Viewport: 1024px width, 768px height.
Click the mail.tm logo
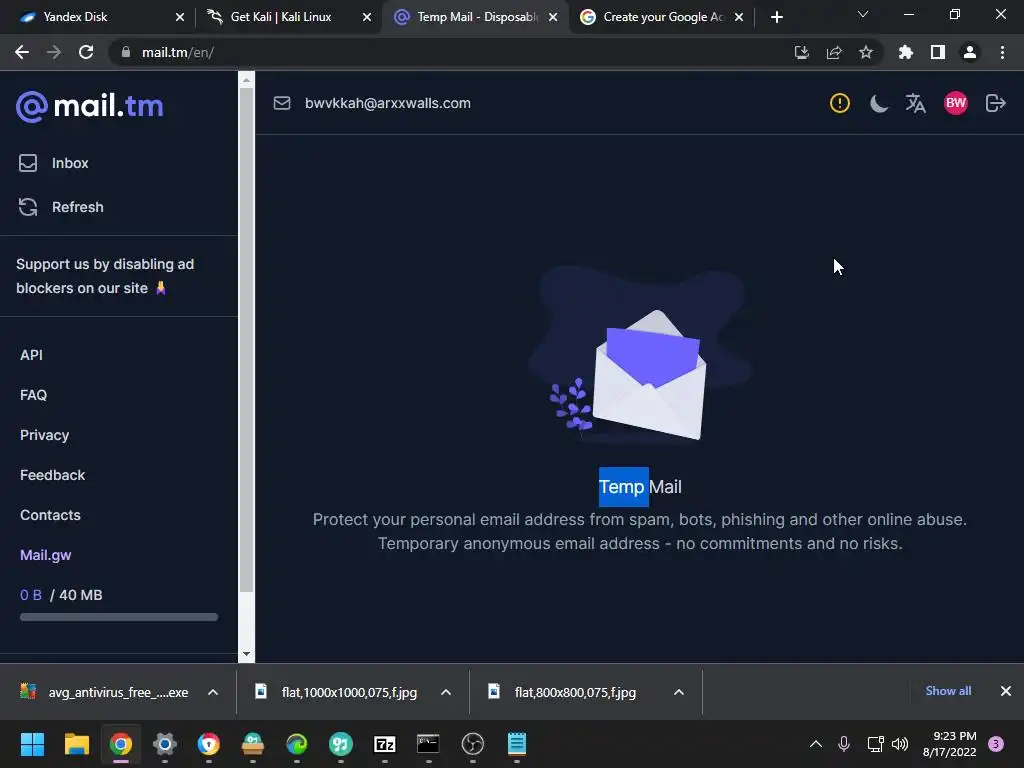89,106
